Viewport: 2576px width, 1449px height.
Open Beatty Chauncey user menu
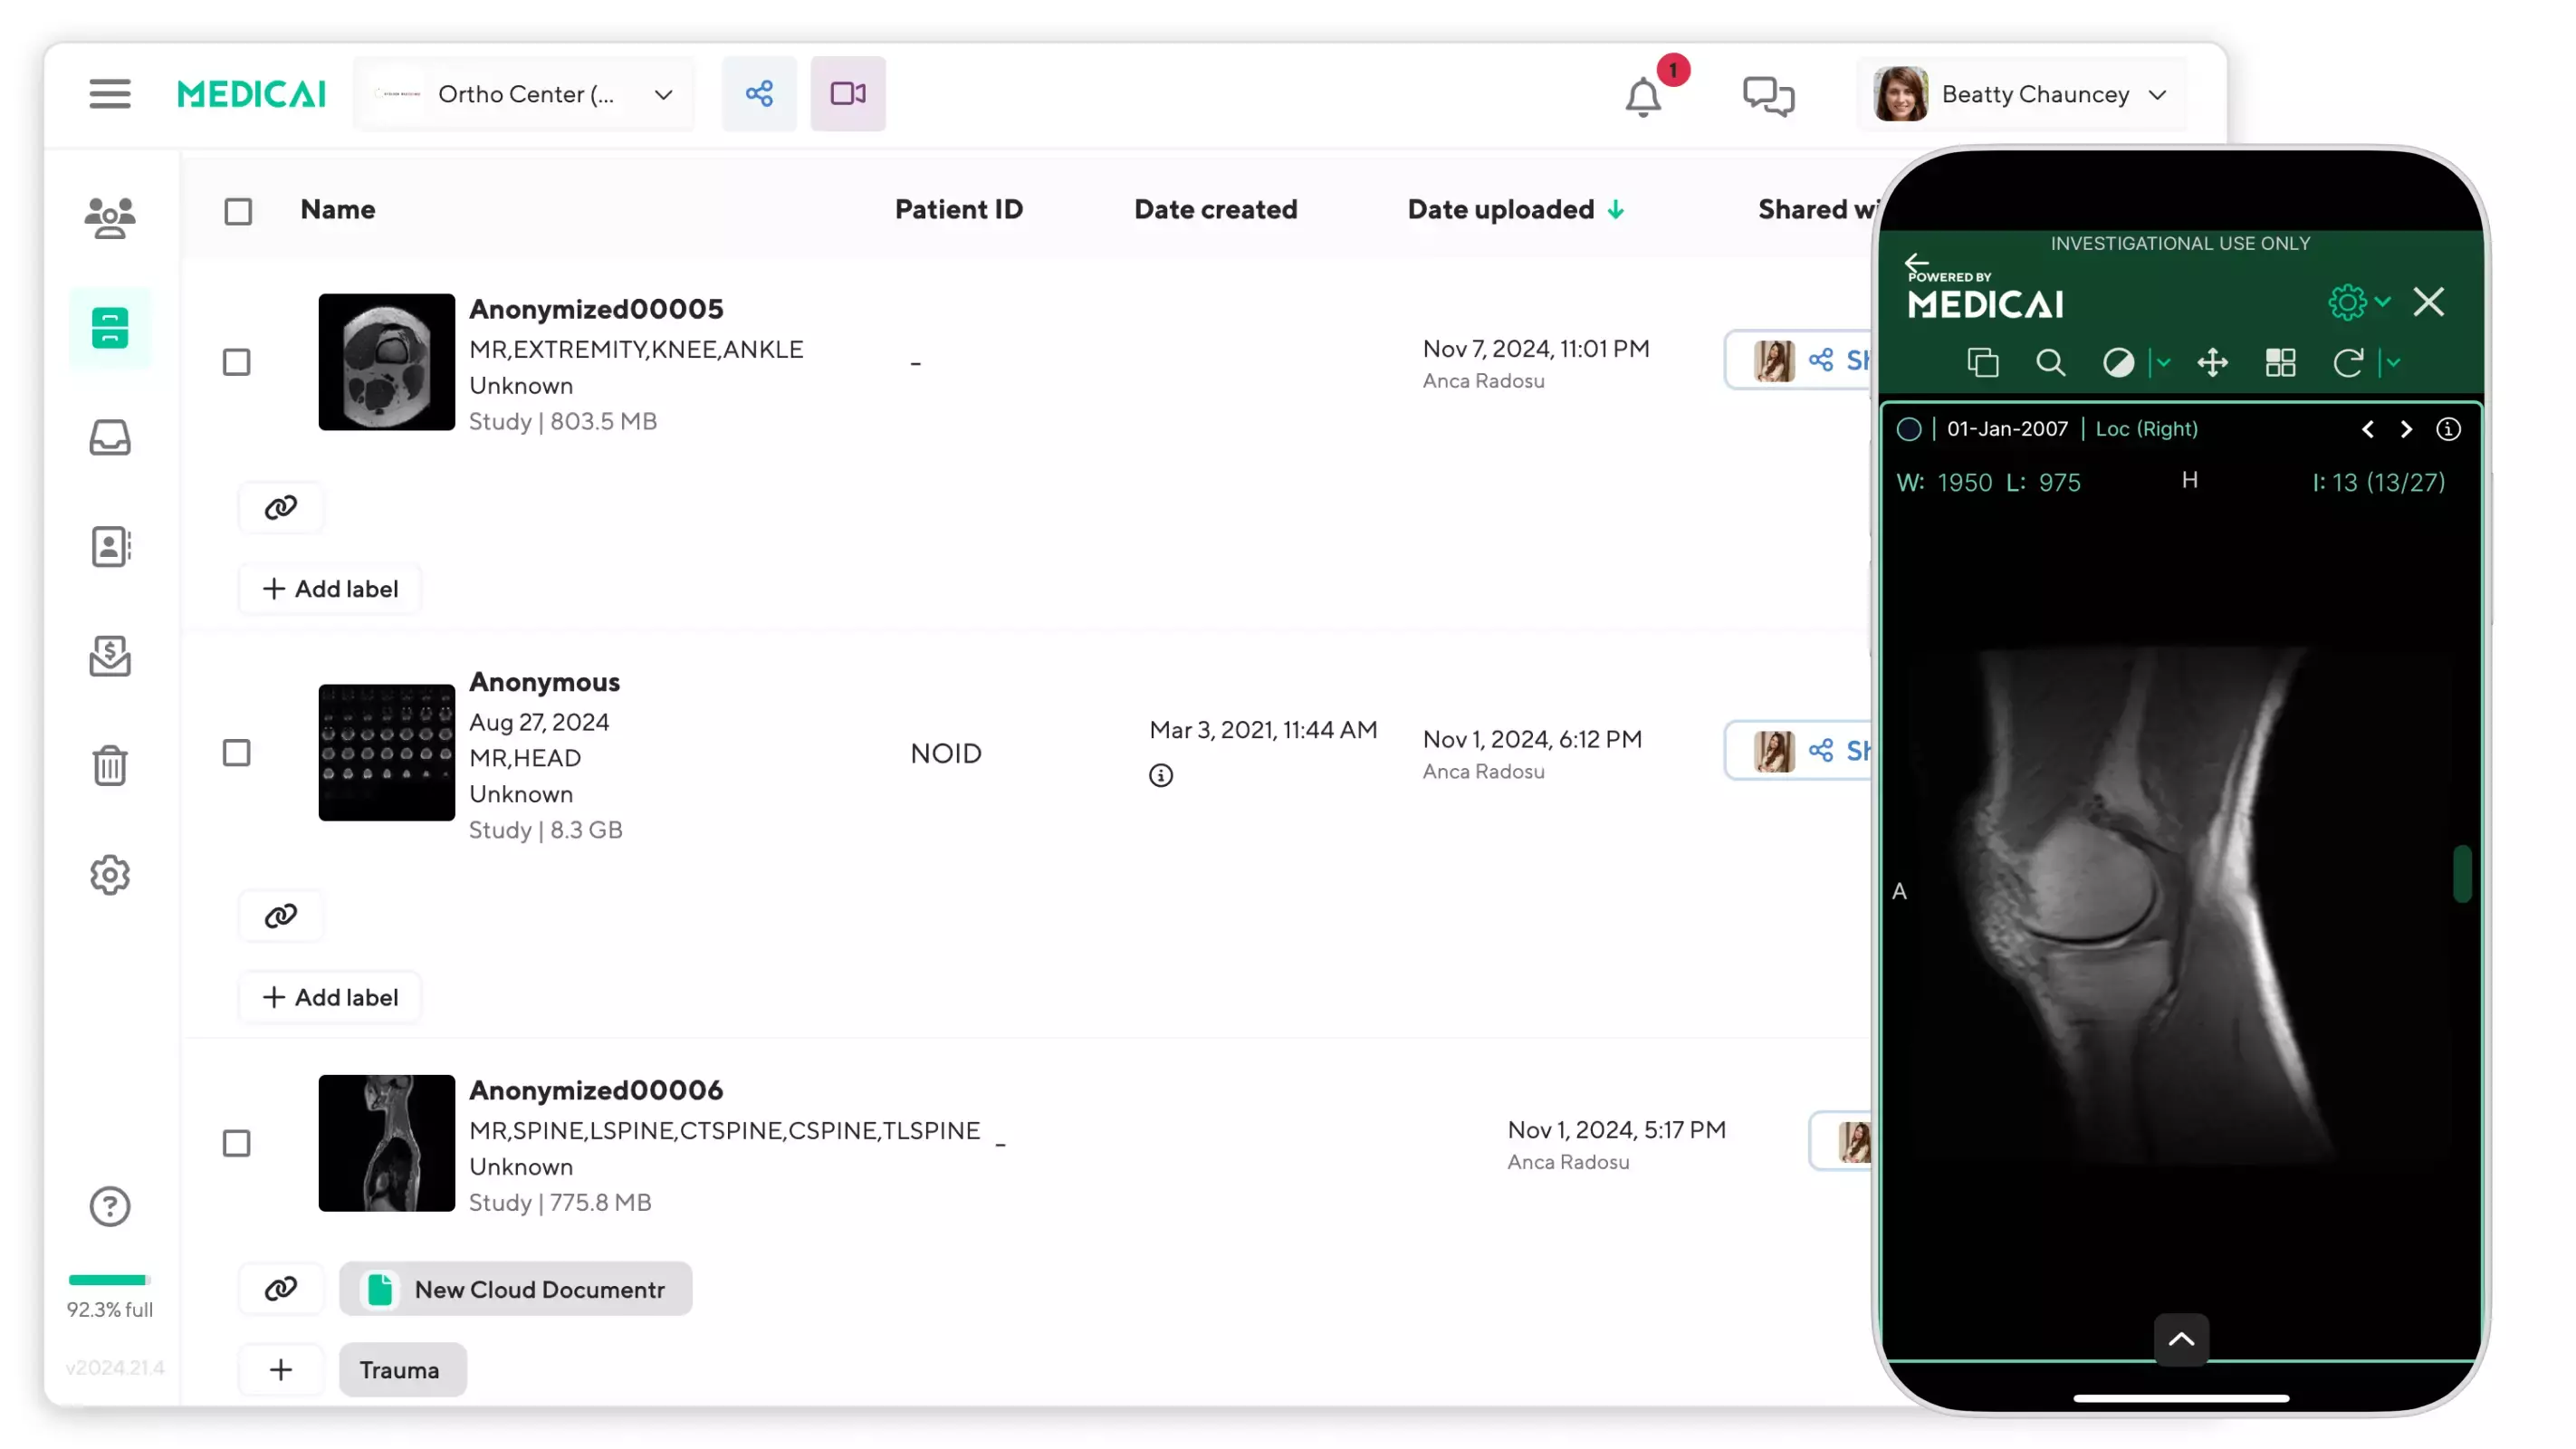(x=2023, y=94)
